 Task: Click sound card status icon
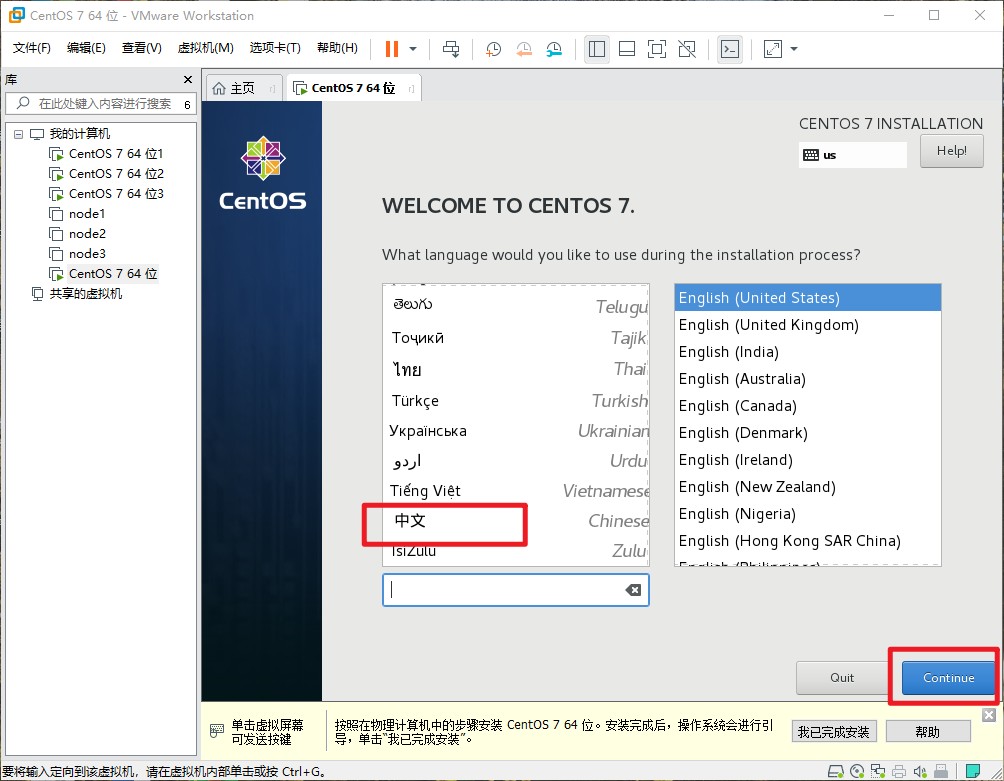point(920,771)
